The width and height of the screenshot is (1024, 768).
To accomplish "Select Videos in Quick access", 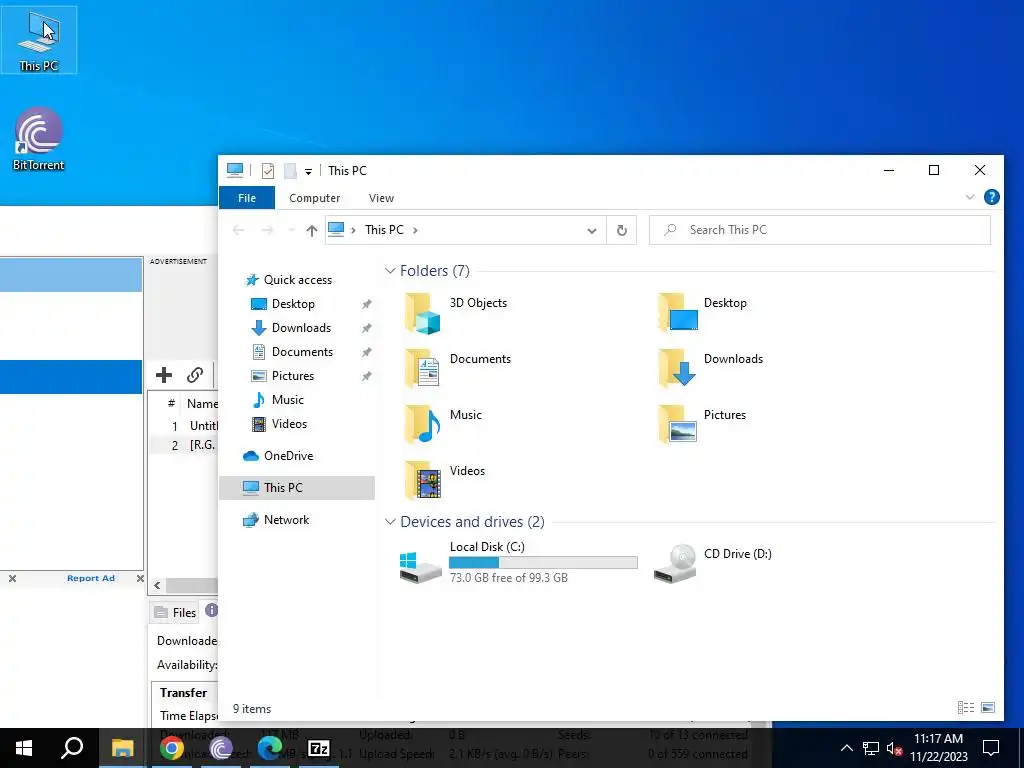I will pos(279,424).
